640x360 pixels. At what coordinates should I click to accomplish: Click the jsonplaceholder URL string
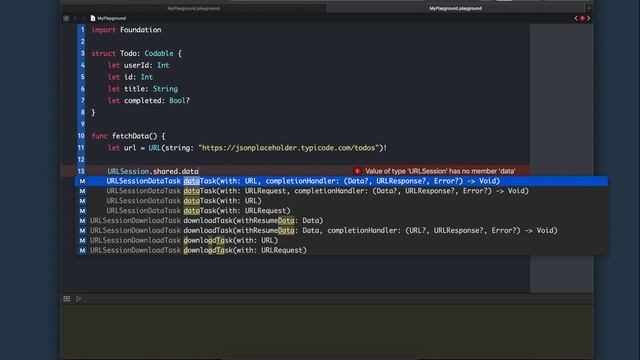point(290,148)
